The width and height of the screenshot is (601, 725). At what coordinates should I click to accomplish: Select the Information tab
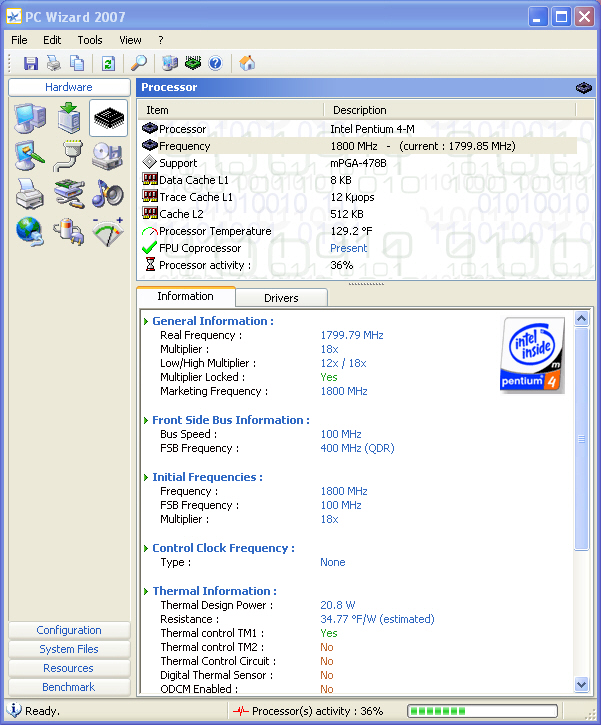185,296
